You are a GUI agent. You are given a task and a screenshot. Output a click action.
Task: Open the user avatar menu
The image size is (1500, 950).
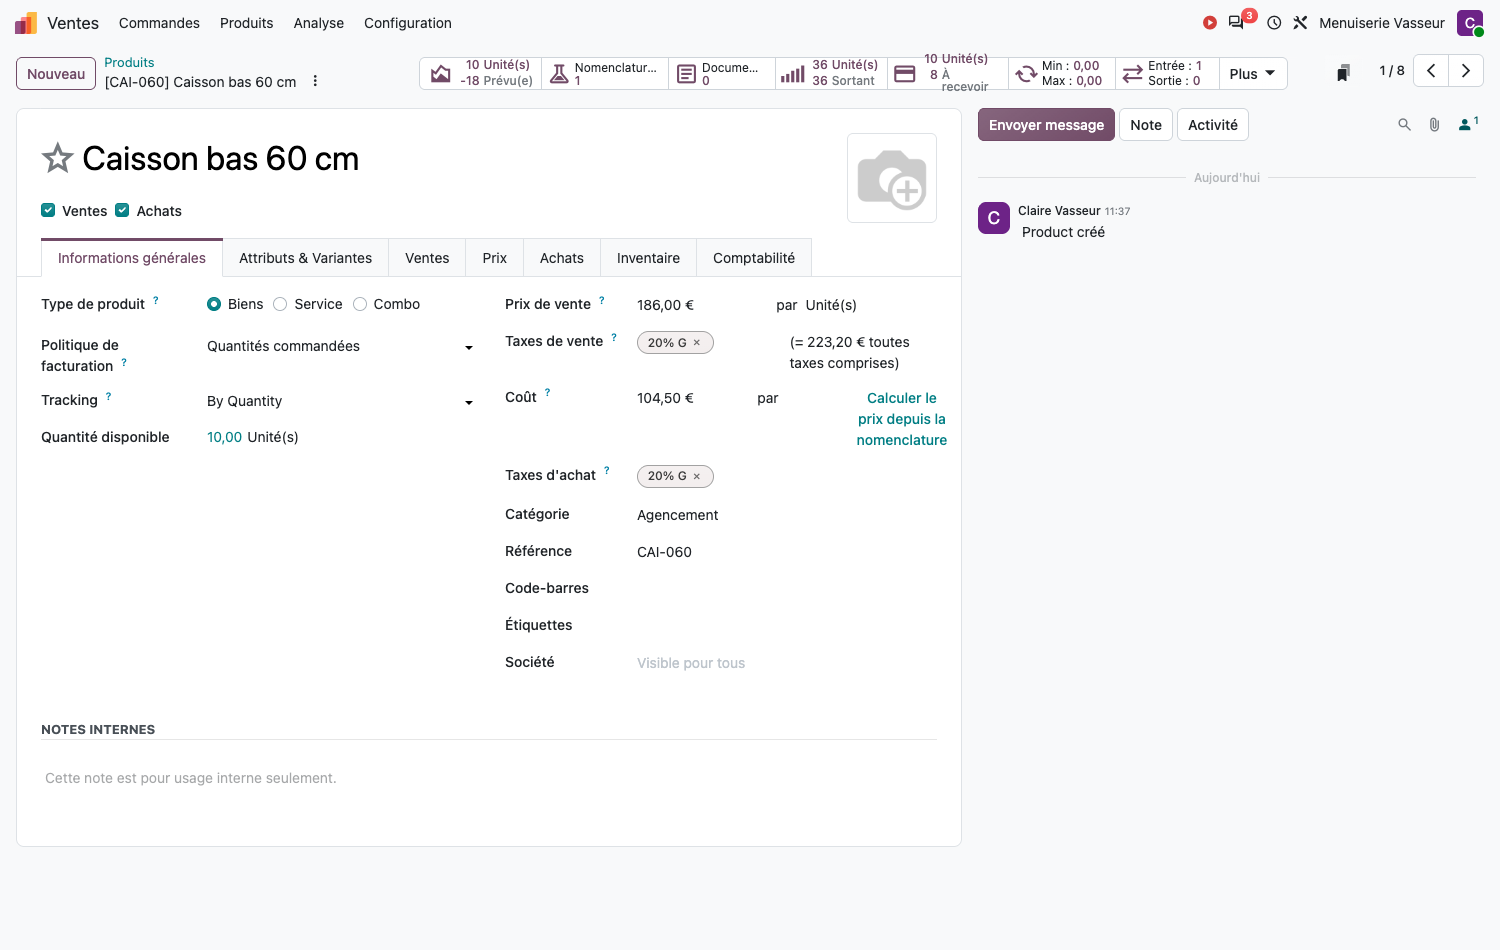click(1470, 23)
